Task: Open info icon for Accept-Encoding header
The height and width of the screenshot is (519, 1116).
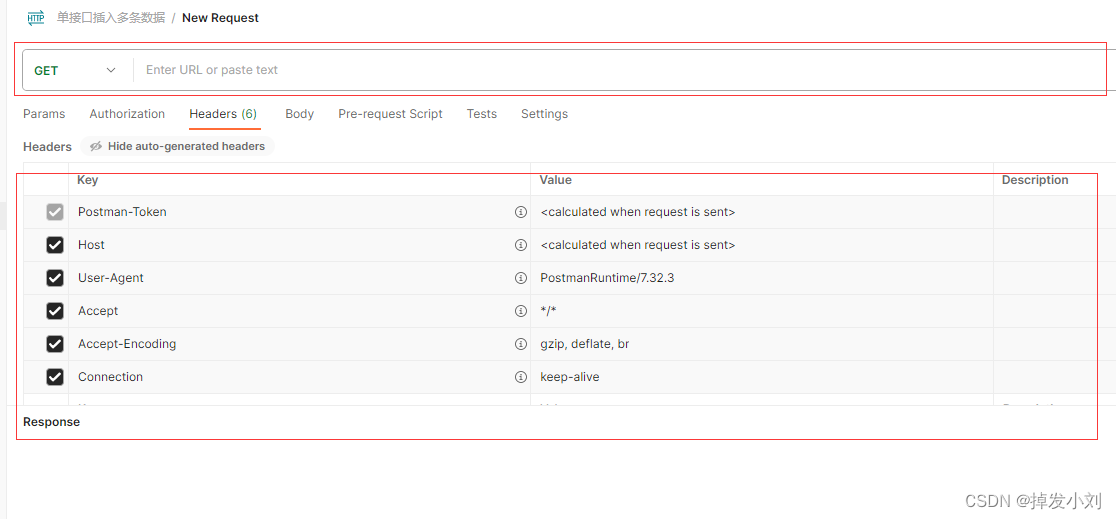Action: tap(520, 344)
